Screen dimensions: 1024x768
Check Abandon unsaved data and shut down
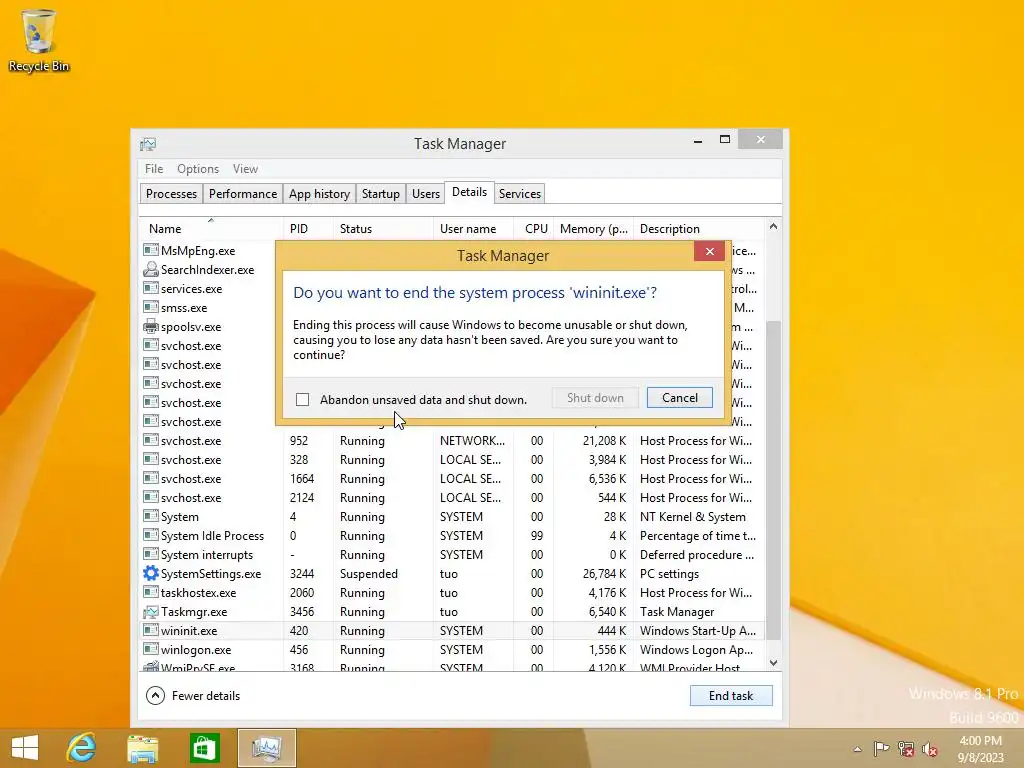[x=302, y=399]
